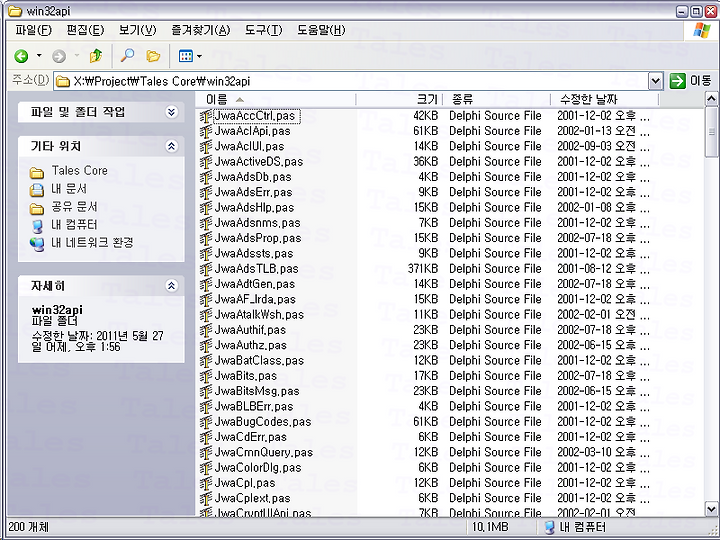The image size is (720, 540).
Task: Collapse the 자세히 details panel
Action: tap(171, 286)
